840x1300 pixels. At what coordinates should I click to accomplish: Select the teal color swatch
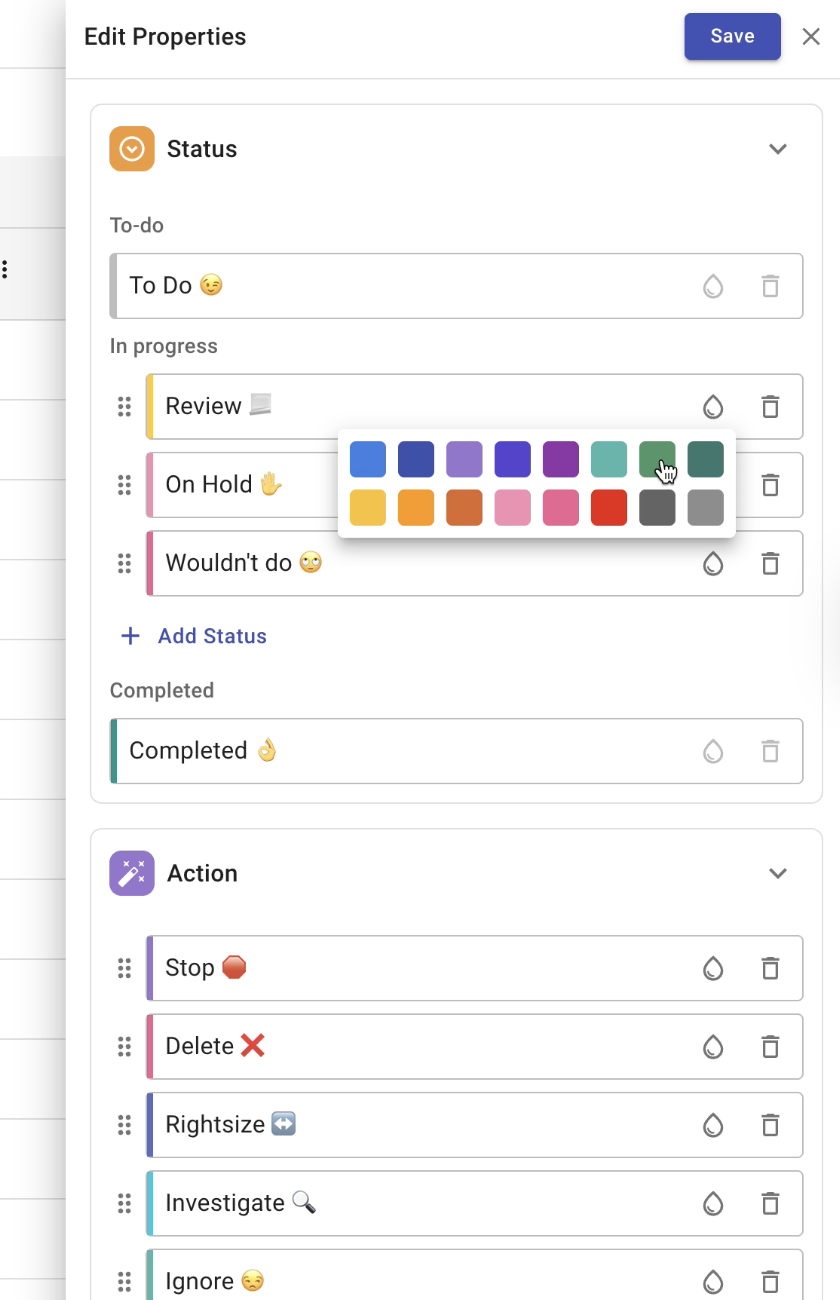click(x=609, y=459)
